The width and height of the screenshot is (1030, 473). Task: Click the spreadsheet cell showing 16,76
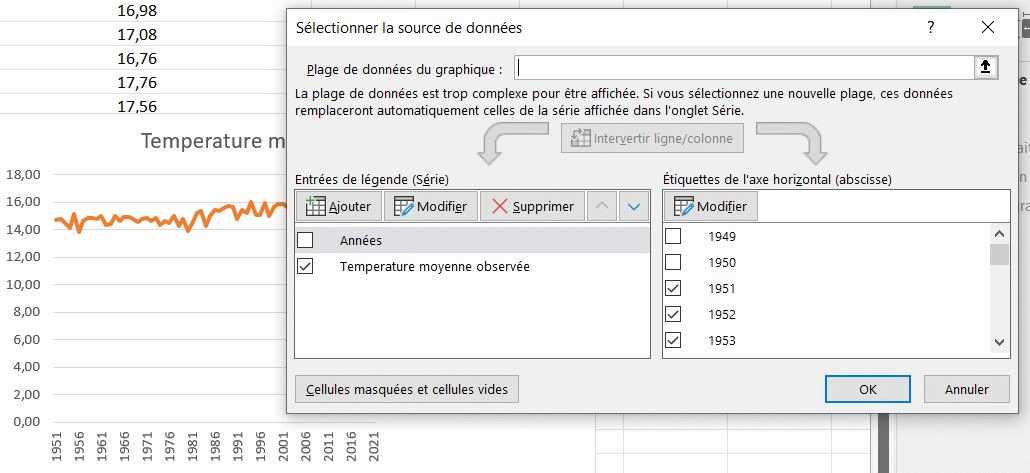click(137, 58)
